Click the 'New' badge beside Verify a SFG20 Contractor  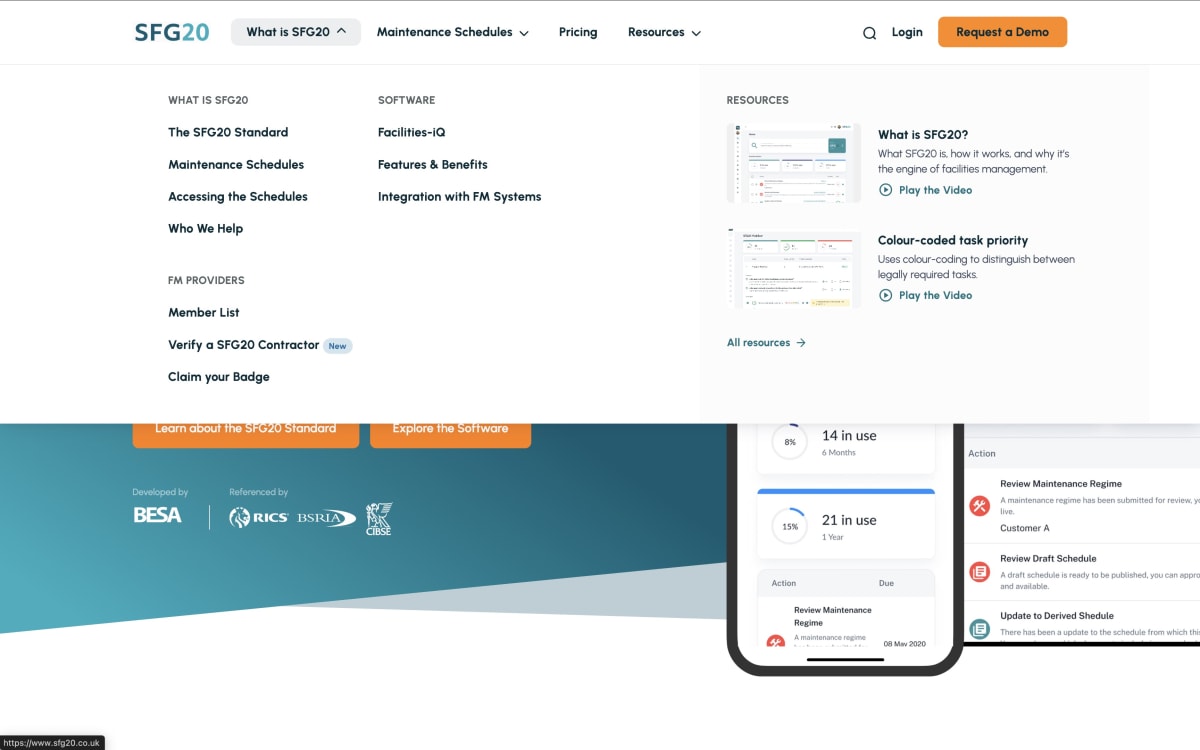[x=337, y=345]
